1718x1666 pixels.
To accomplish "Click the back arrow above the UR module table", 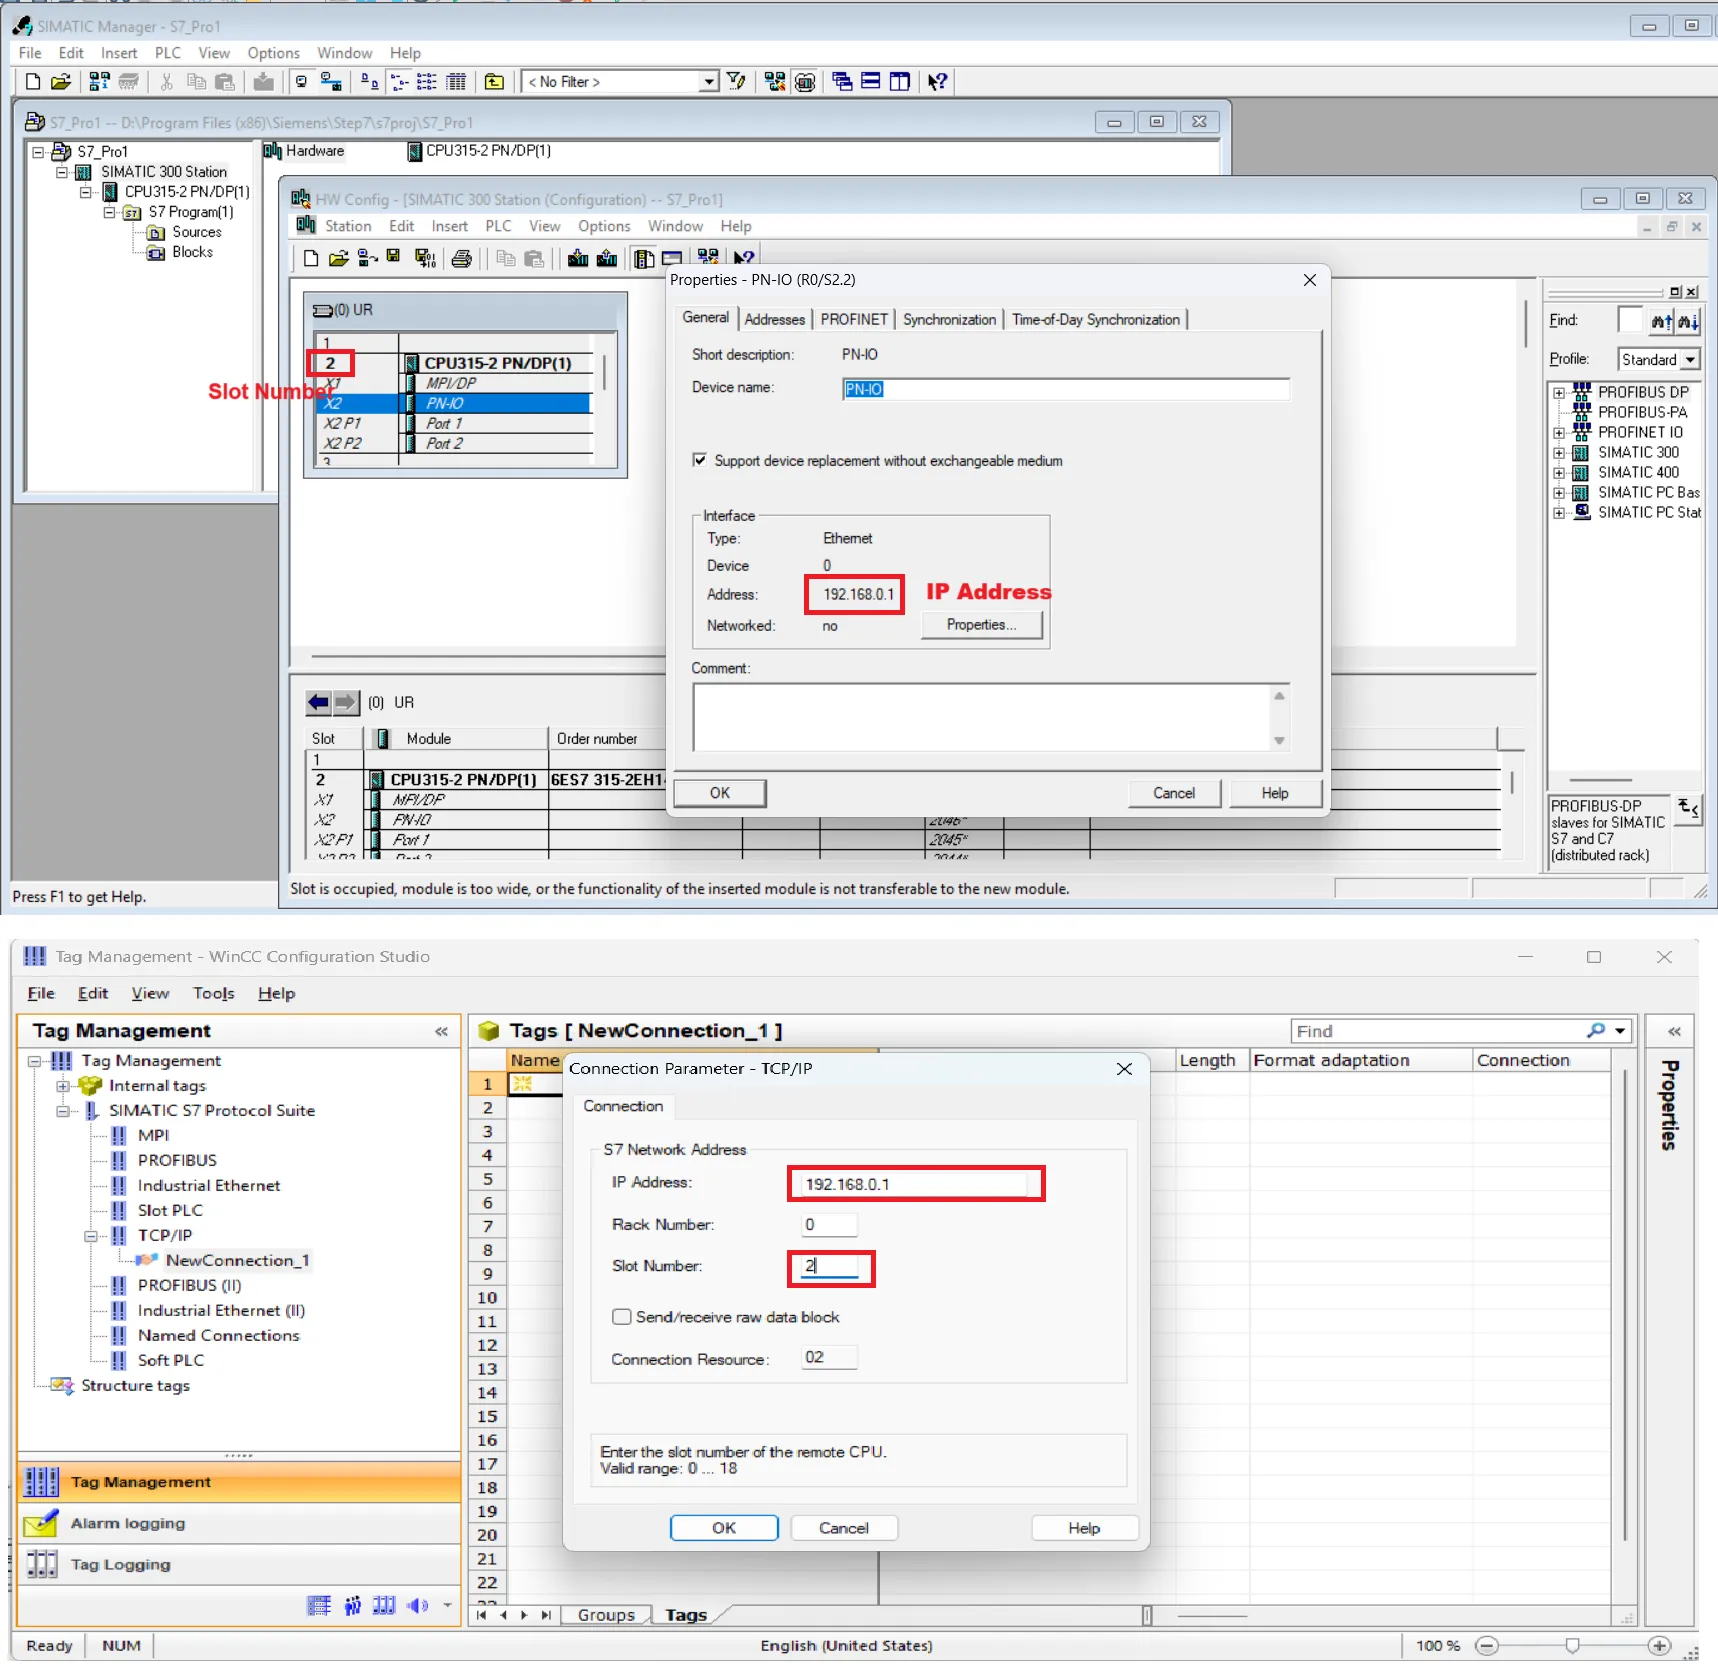I will click(x=318, y=702).
